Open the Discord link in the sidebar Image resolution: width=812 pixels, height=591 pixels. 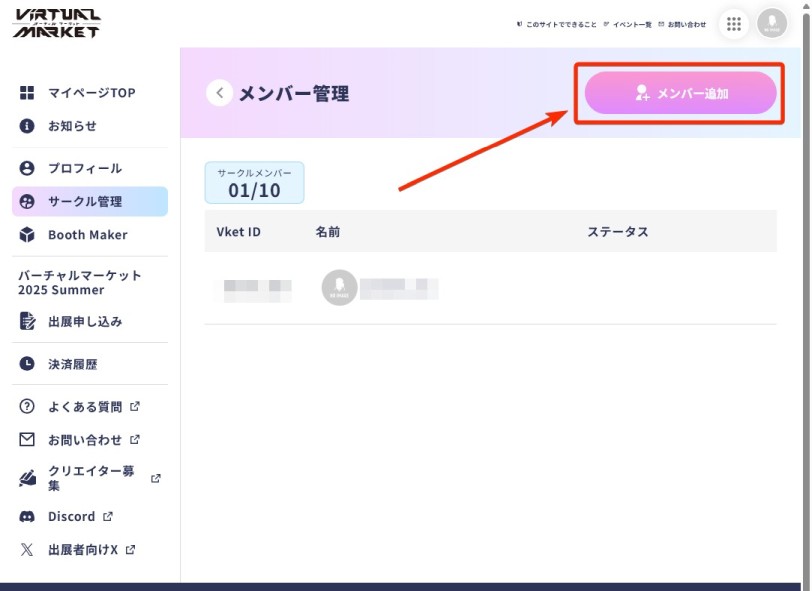pyautogui.click(x=71, y=516)
